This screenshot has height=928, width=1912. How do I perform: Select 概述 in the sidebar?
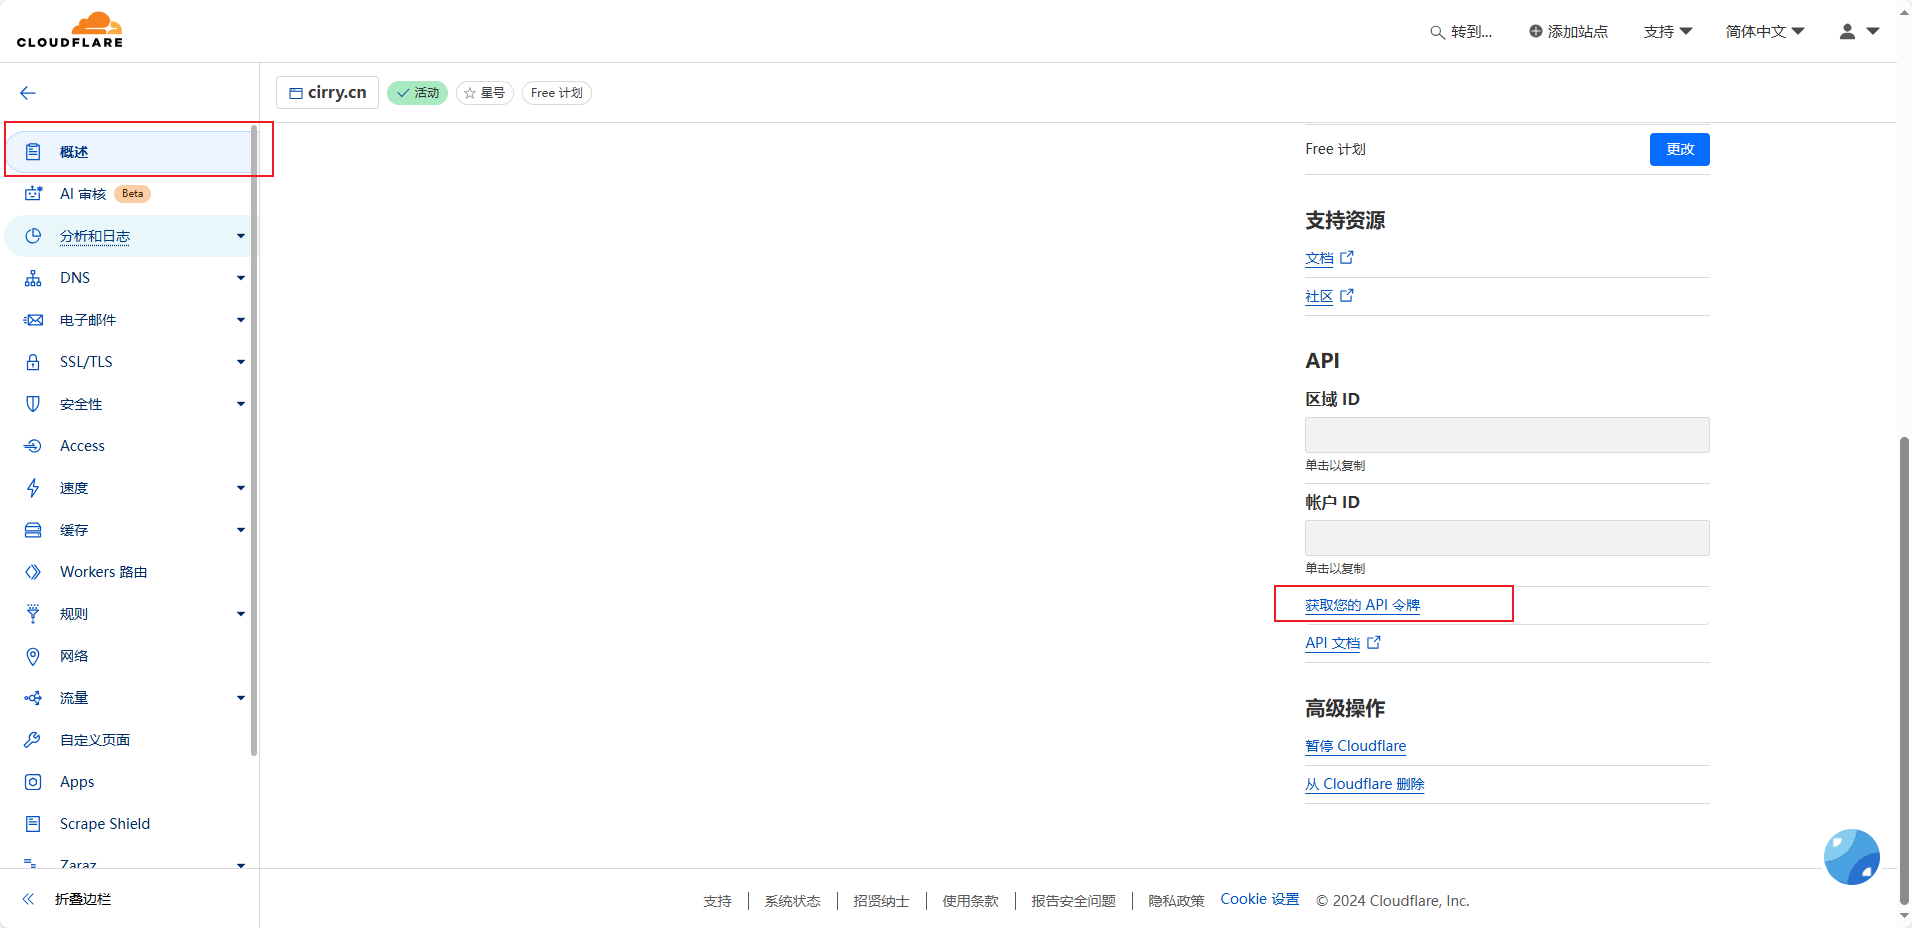click(74, 152)
